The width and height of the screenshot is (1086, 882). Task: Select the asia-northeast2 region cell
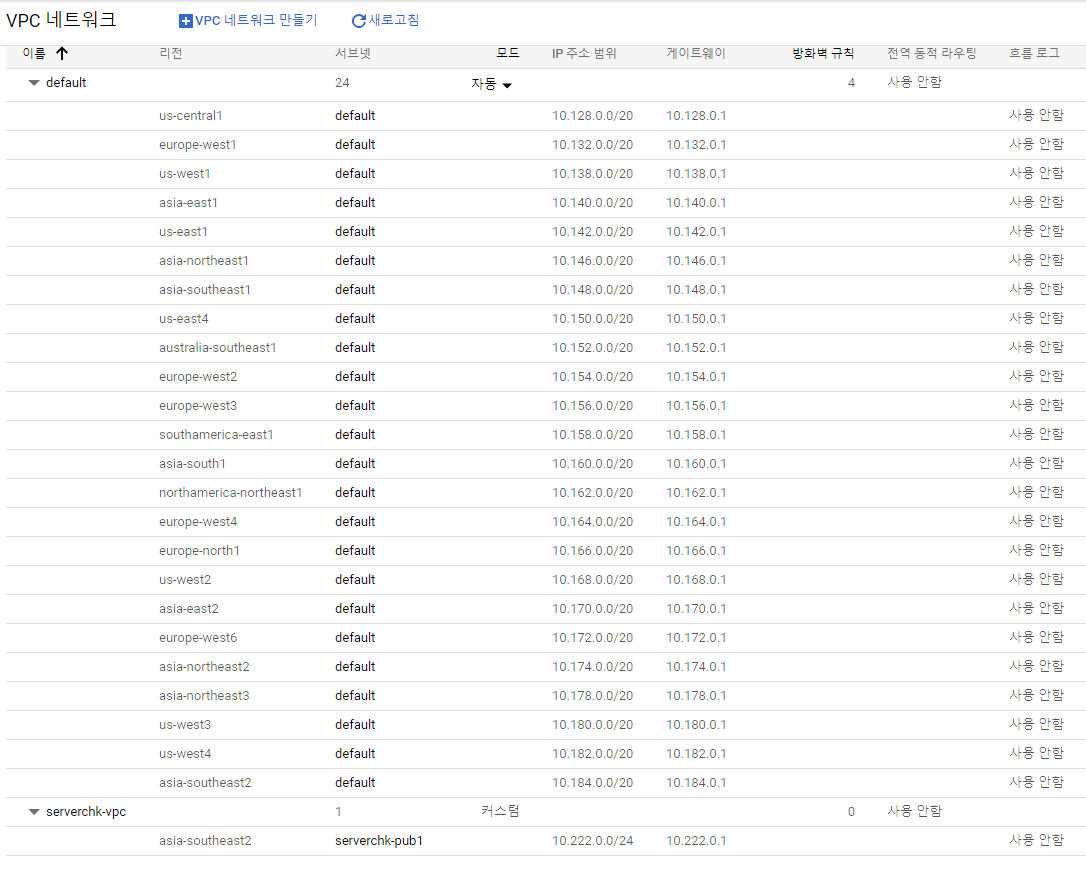coord(204,667)
